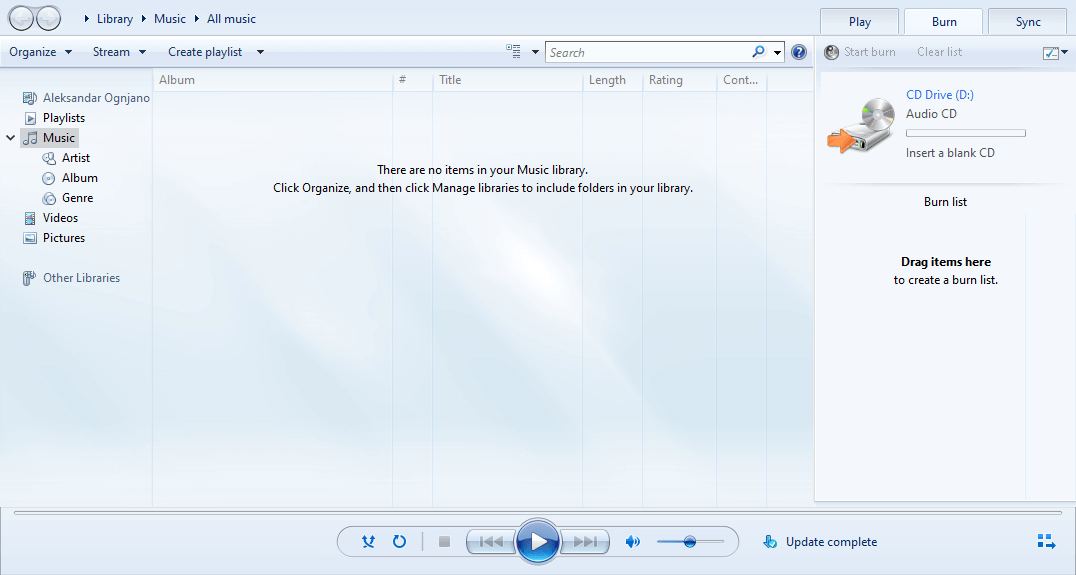The width and height of the screenshot is (1076, 575).
Task: Click the Other Libraries icon
Action: pos(29,278)
